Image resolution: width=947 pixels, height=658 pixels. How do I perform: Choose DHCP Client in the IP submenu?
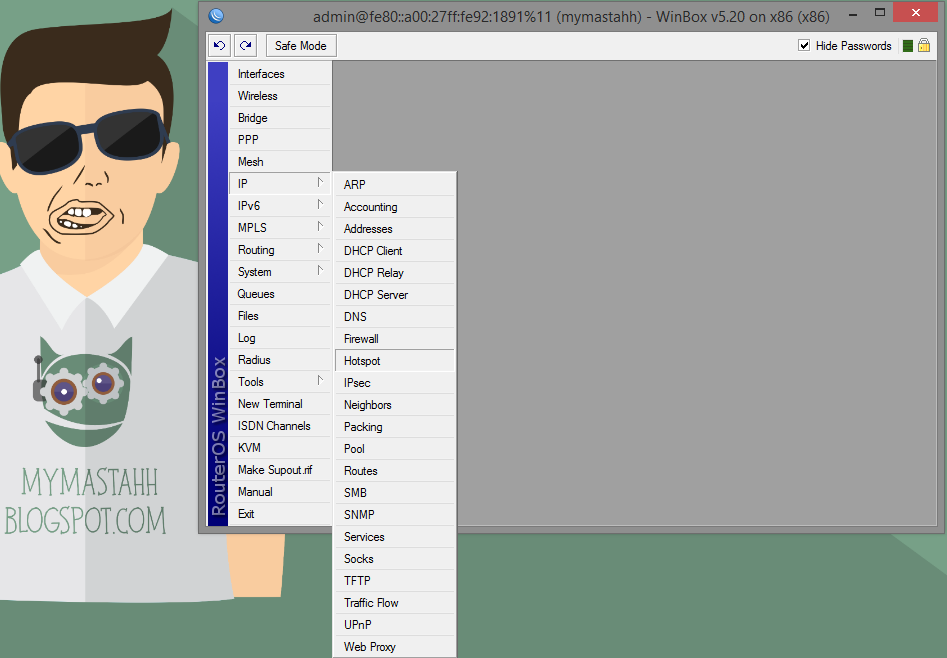pos(394,251)
